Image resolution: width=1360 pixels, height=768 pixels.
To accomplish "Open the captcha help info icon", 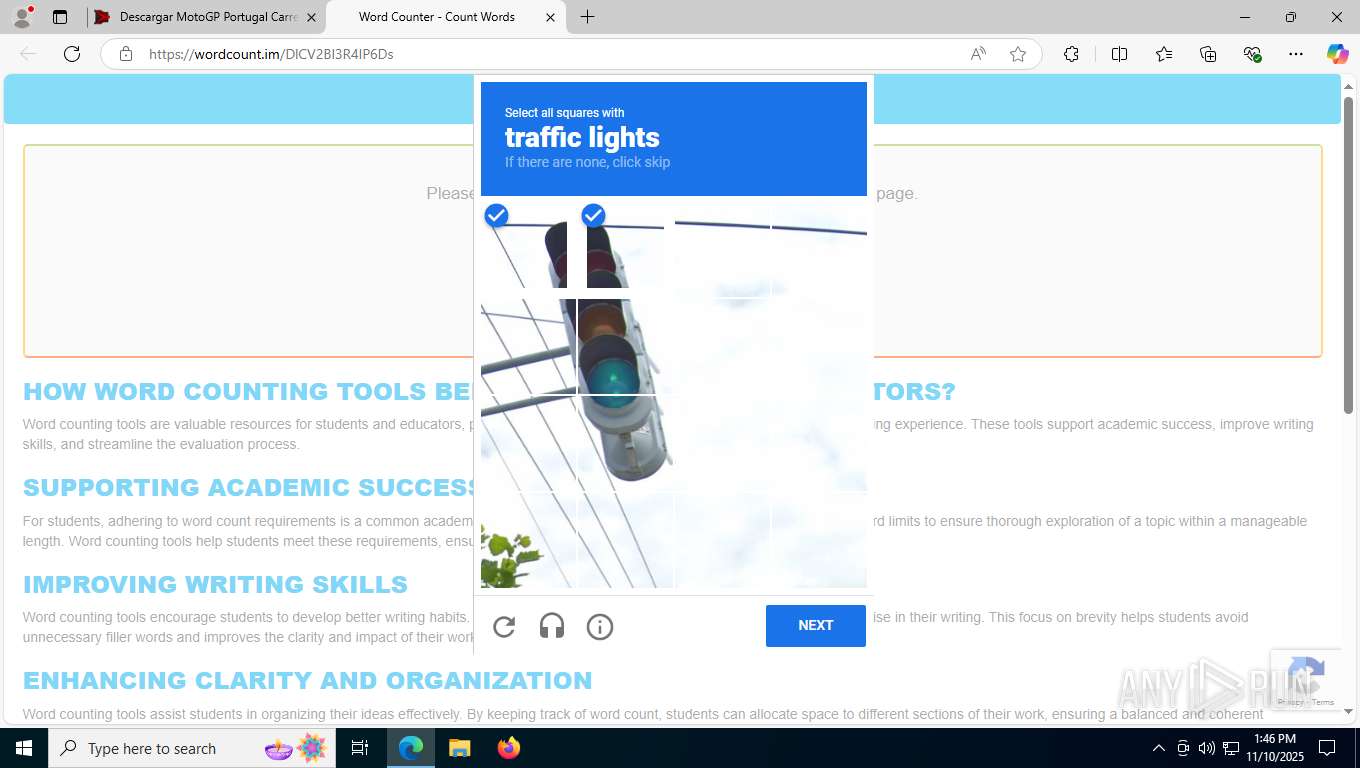I will point(600,627).
